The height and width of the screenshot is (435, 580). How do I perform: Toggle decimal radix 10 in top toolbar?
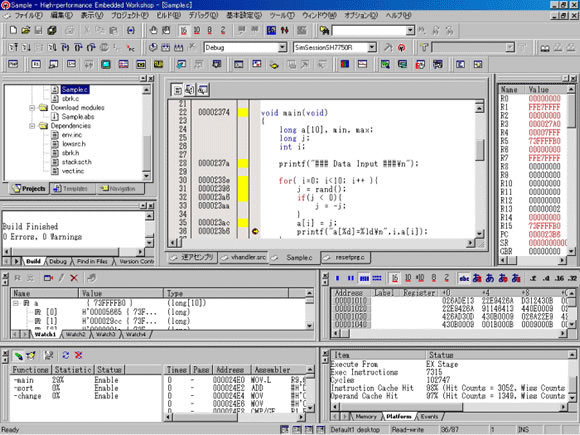pos(196,30)
